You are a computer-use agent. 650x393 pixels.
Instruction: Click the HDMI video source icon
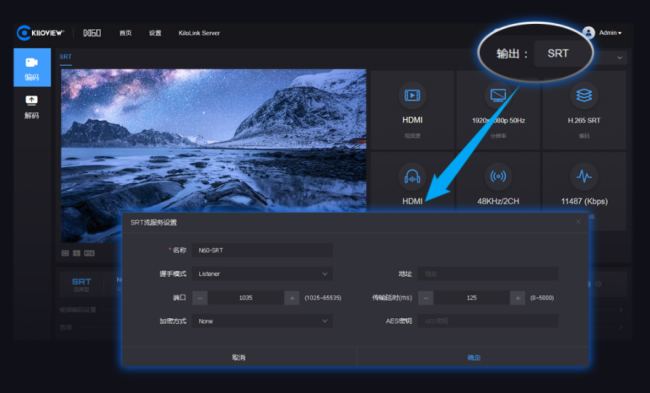click(412, 96)
